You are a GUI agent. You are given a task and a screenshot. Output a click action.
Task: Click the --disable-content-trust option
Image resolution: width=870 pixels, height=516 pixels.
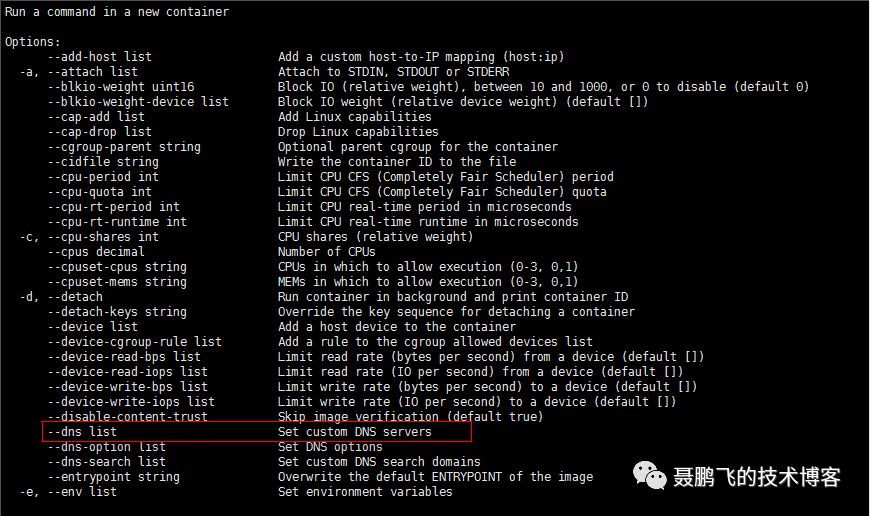tap(128, 416)
